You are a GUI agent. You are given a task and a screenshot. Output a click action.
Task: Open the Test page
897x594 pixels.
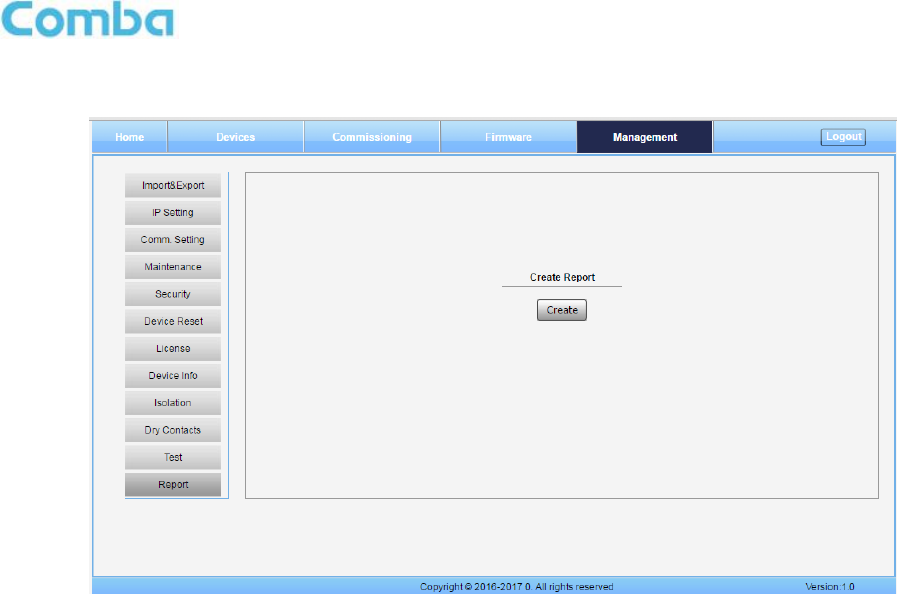tap(173, 457)
